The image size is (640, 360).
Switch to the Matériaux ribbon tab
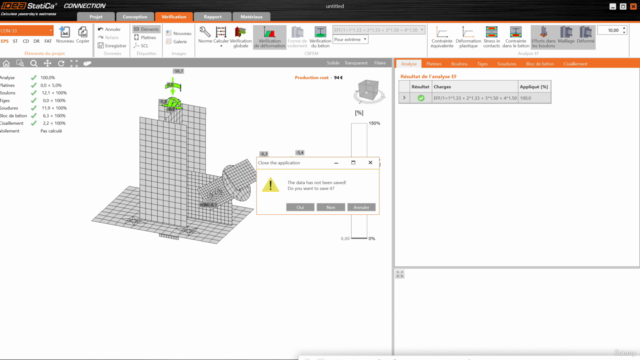(x=251, y=17)
